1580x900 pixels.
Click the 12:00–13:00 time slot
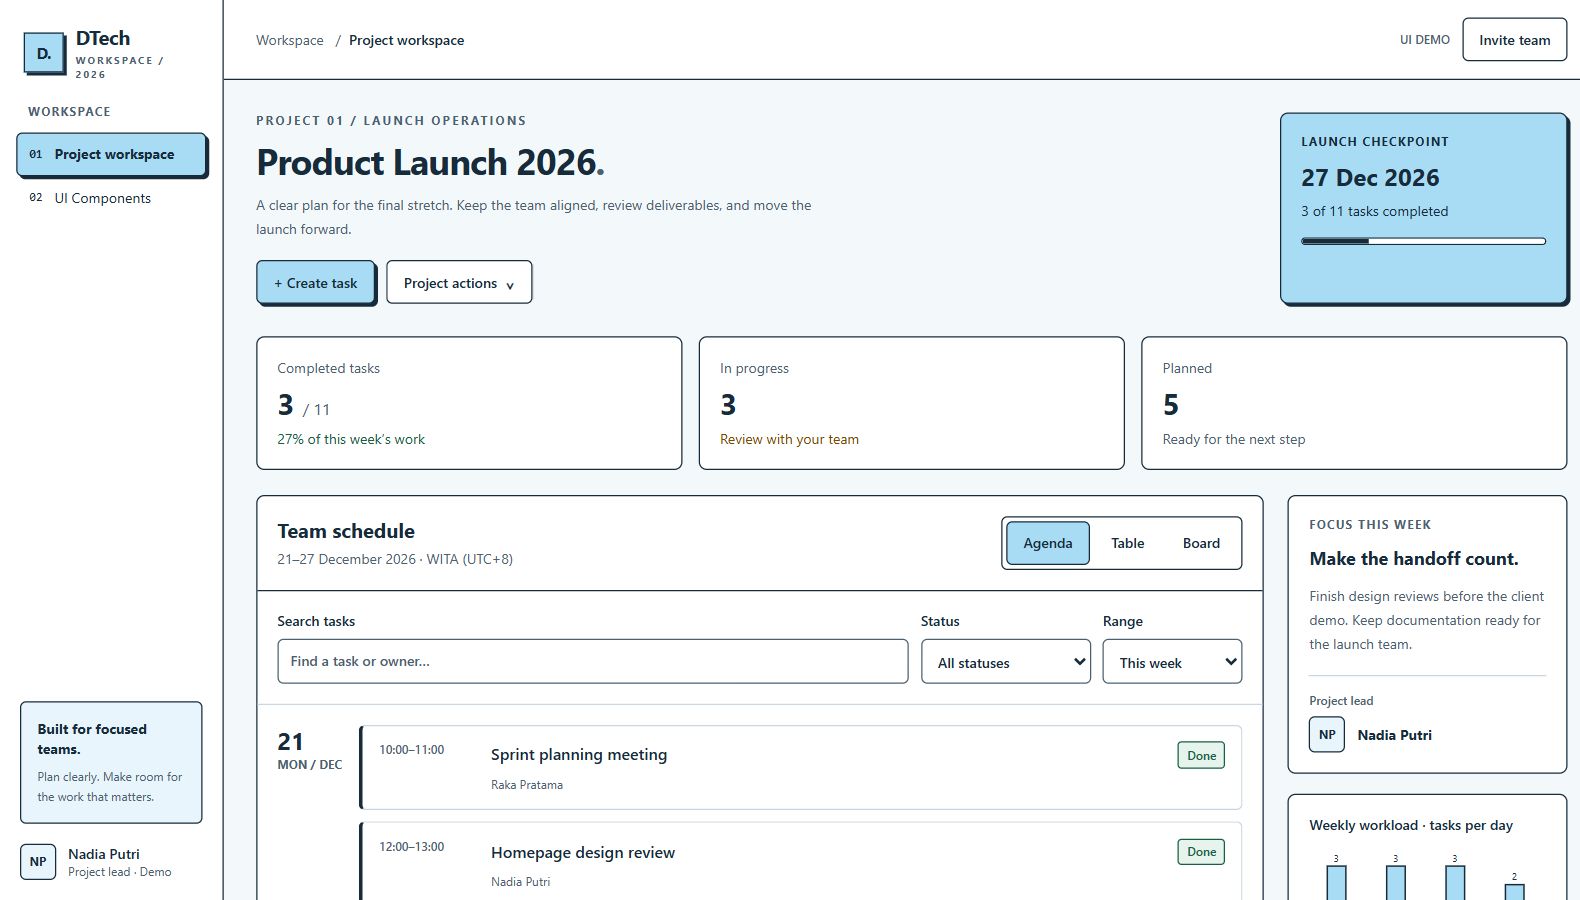click(411, 847)
